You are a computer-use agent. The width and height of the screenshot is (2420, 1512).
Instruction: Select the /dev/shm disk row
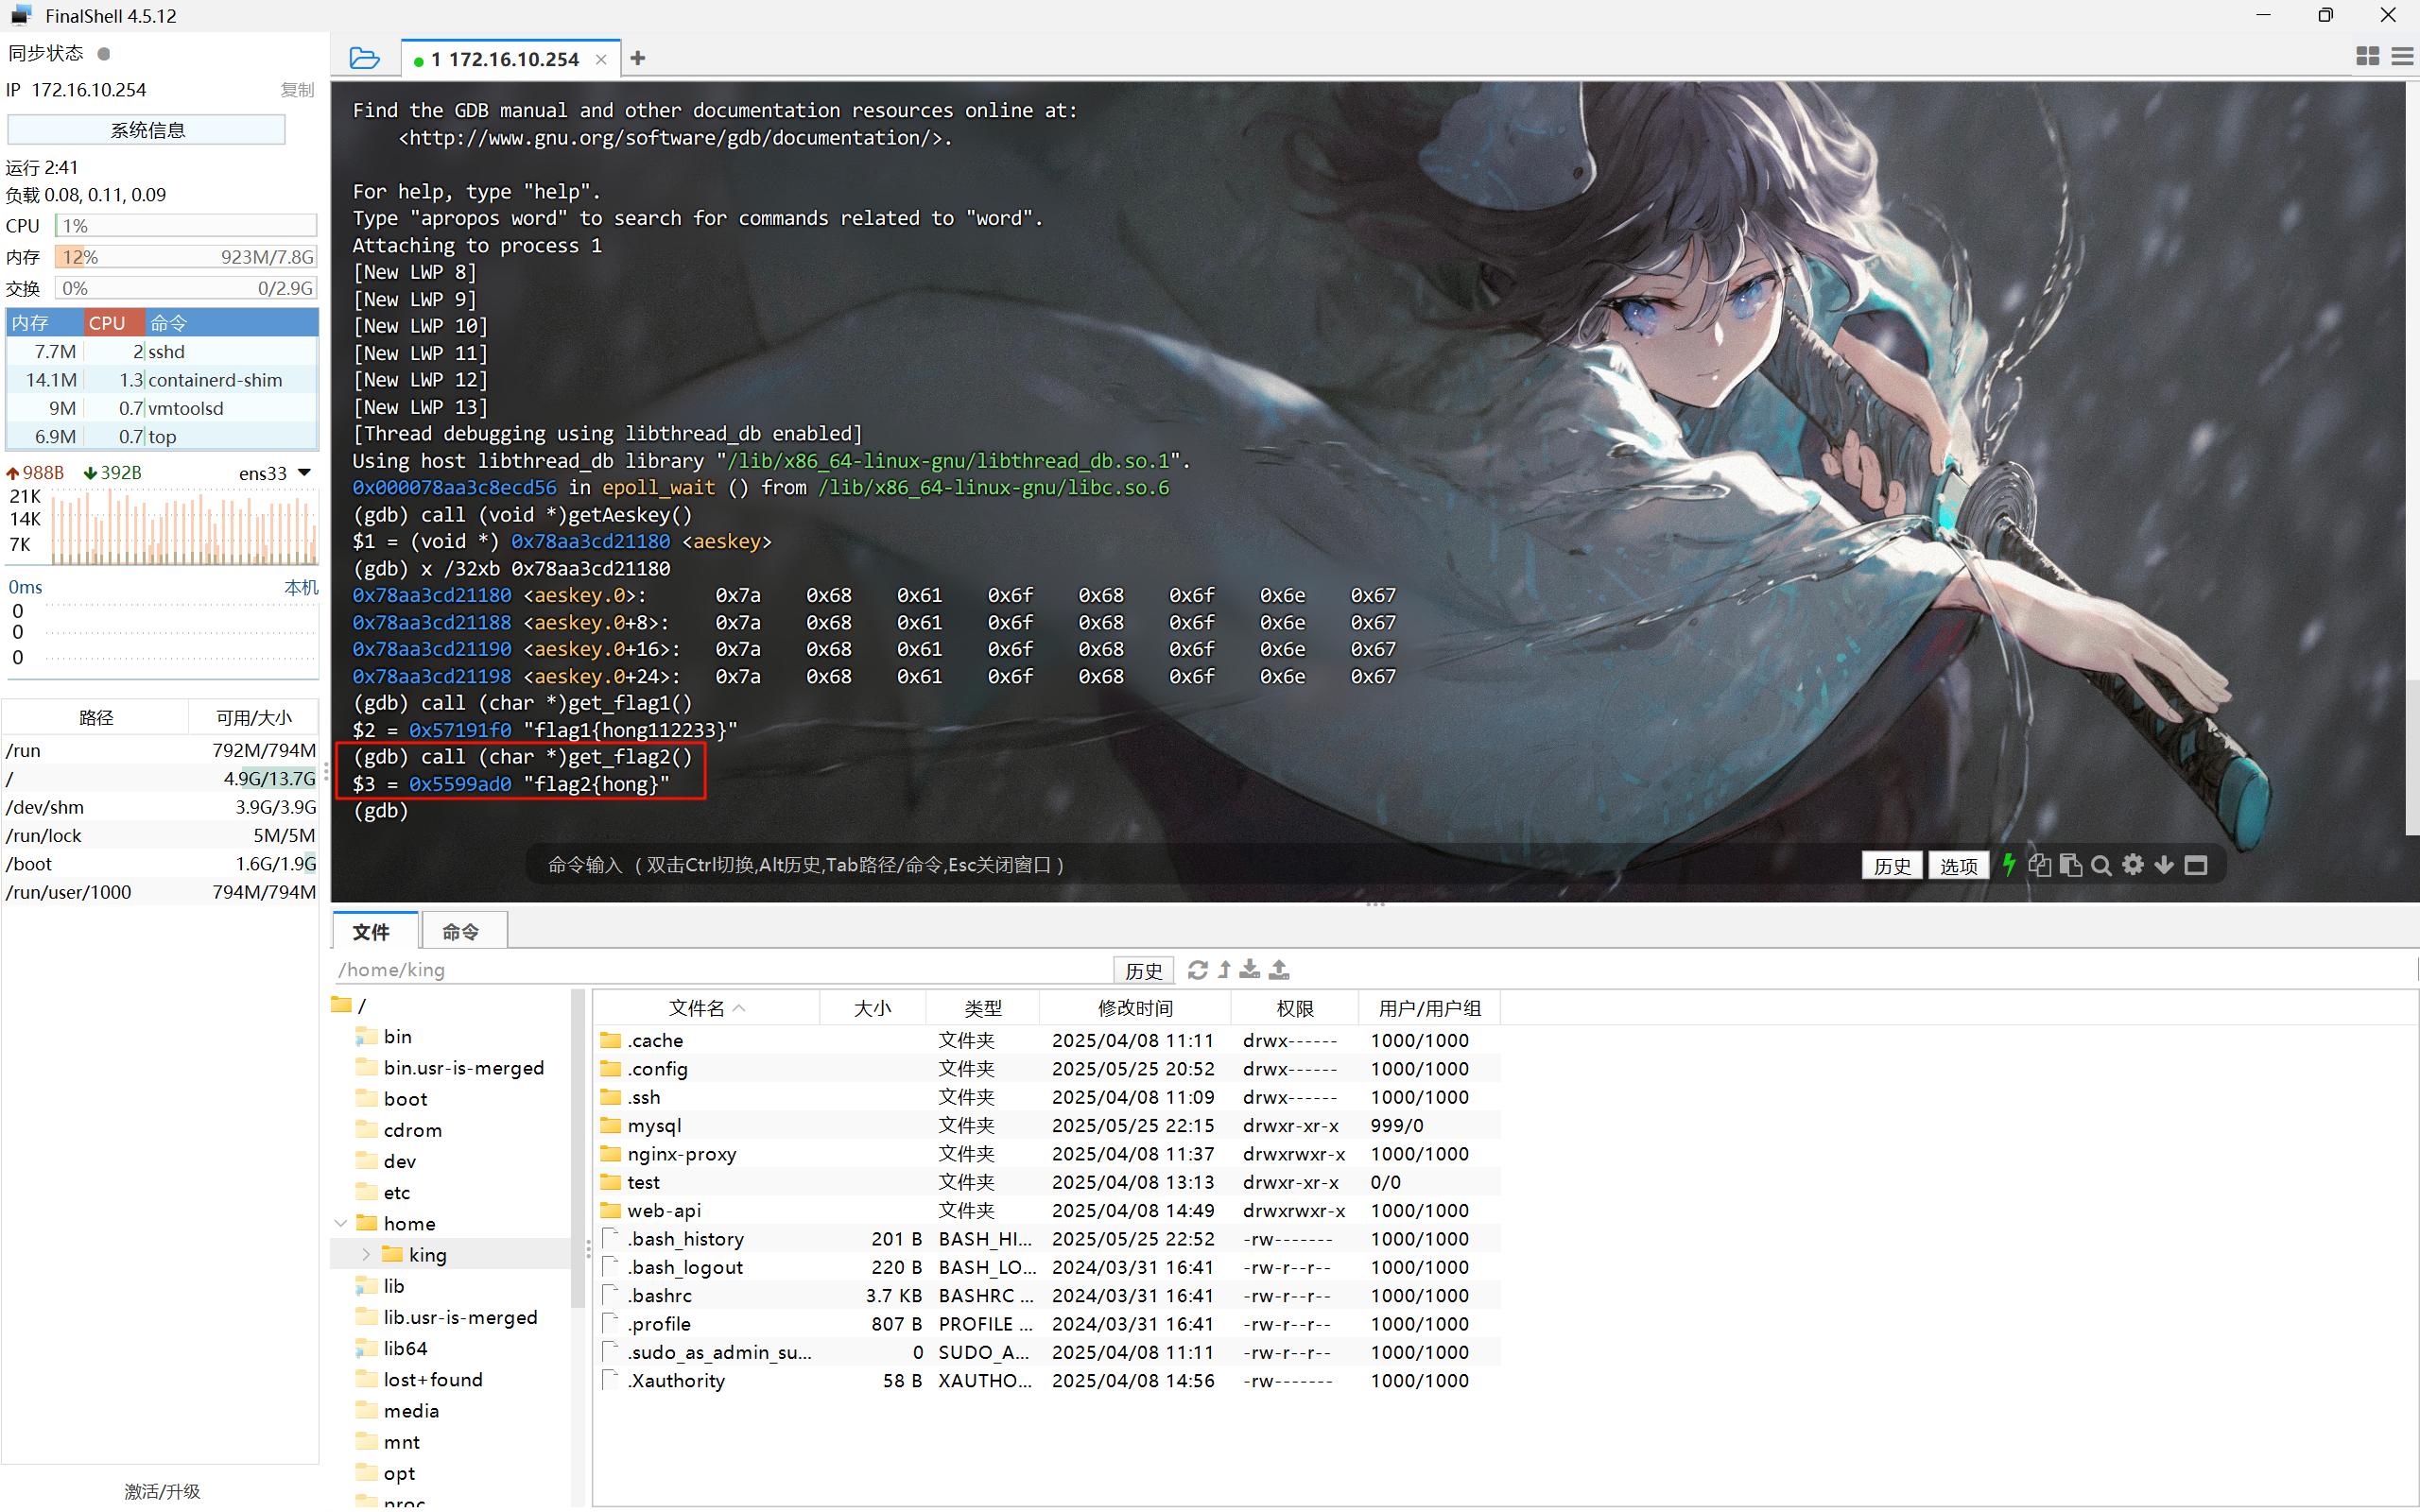160,807
